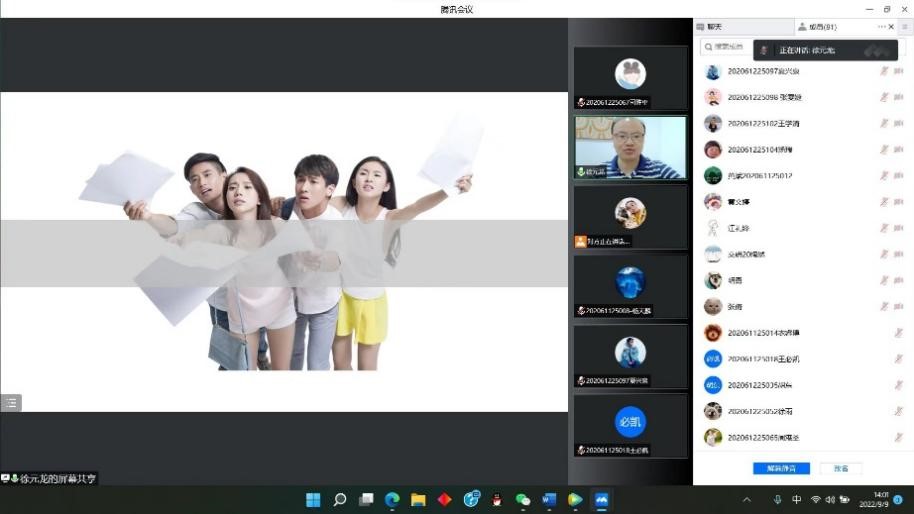The height and width of the screenshot is (514, 914).
Task: Toggle microphone icon for 202061225098 member
Action: (884, 97)
